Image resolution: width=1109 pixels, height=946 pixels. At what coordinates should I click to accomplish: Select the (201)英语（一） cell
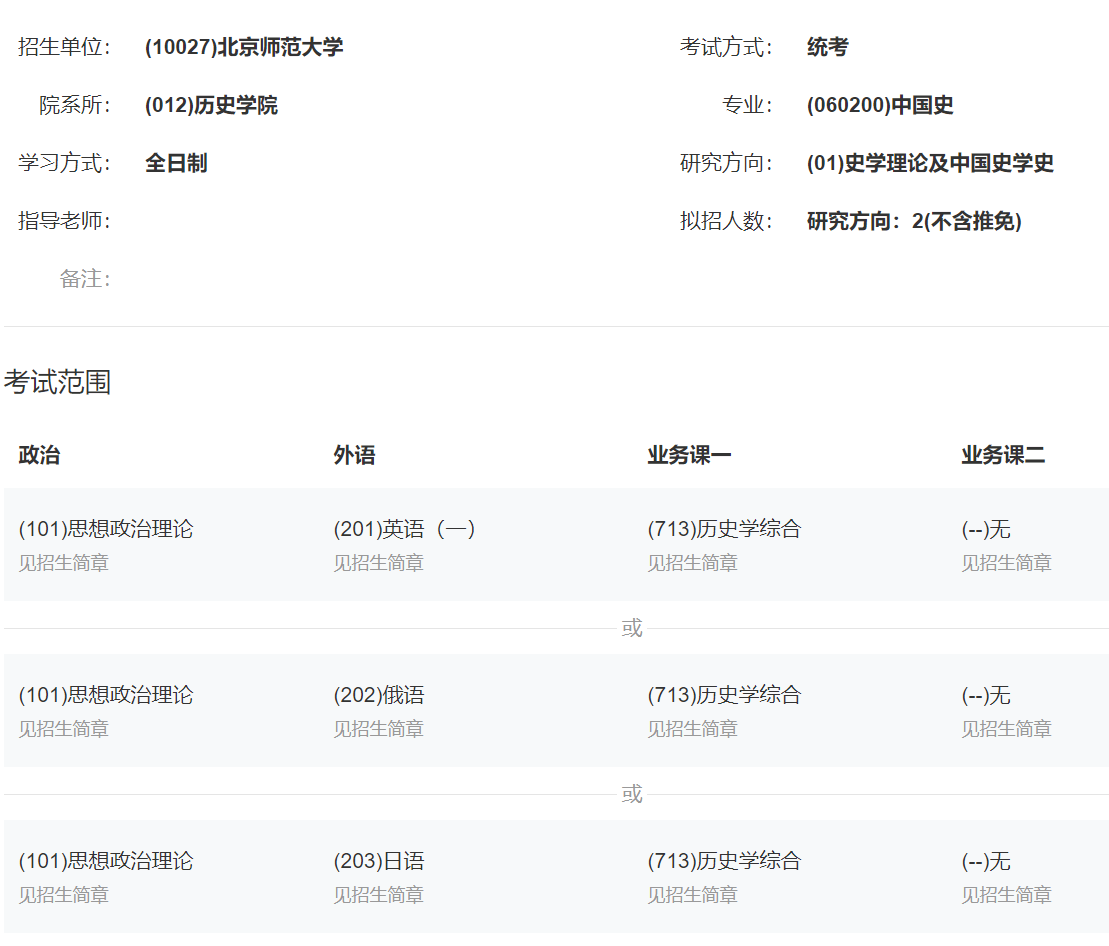pos(405,529)
